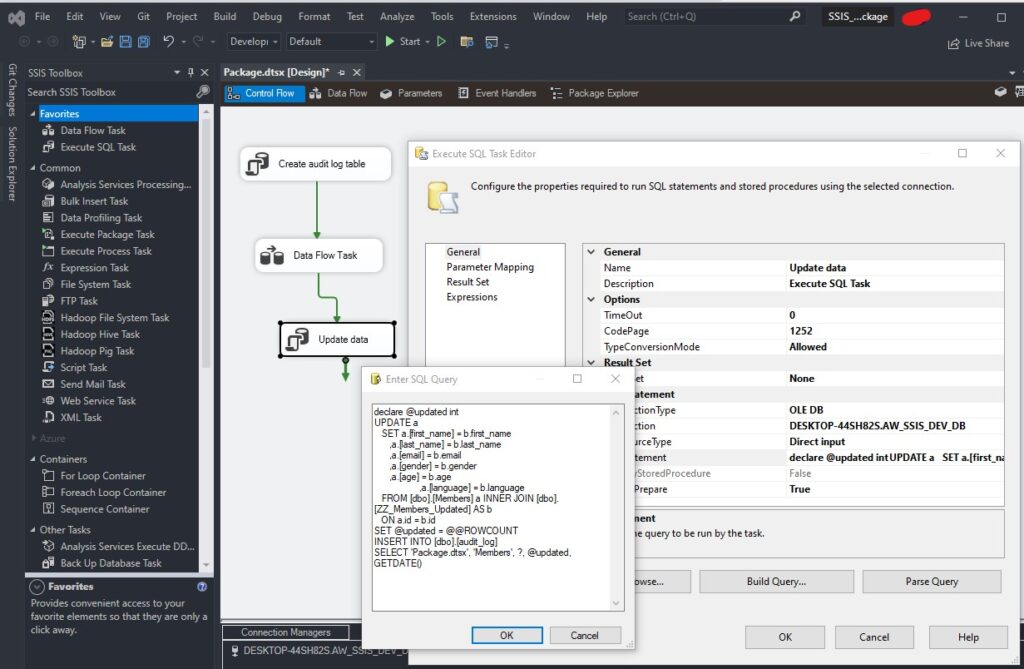
Task: Collapse the Options group in the editor
Action: tap(592, 298)
